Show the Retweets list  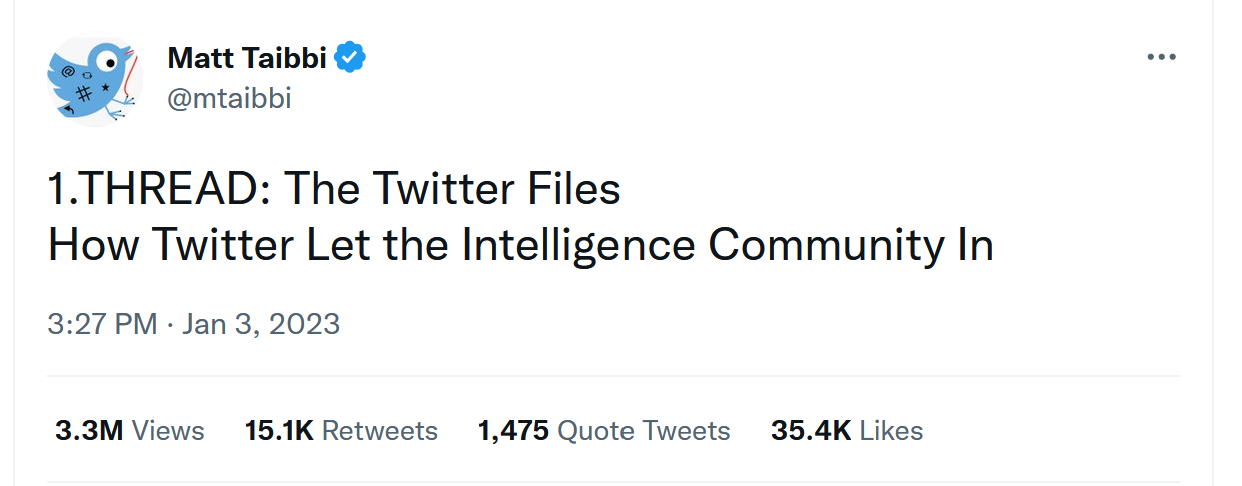coord(380,431)
